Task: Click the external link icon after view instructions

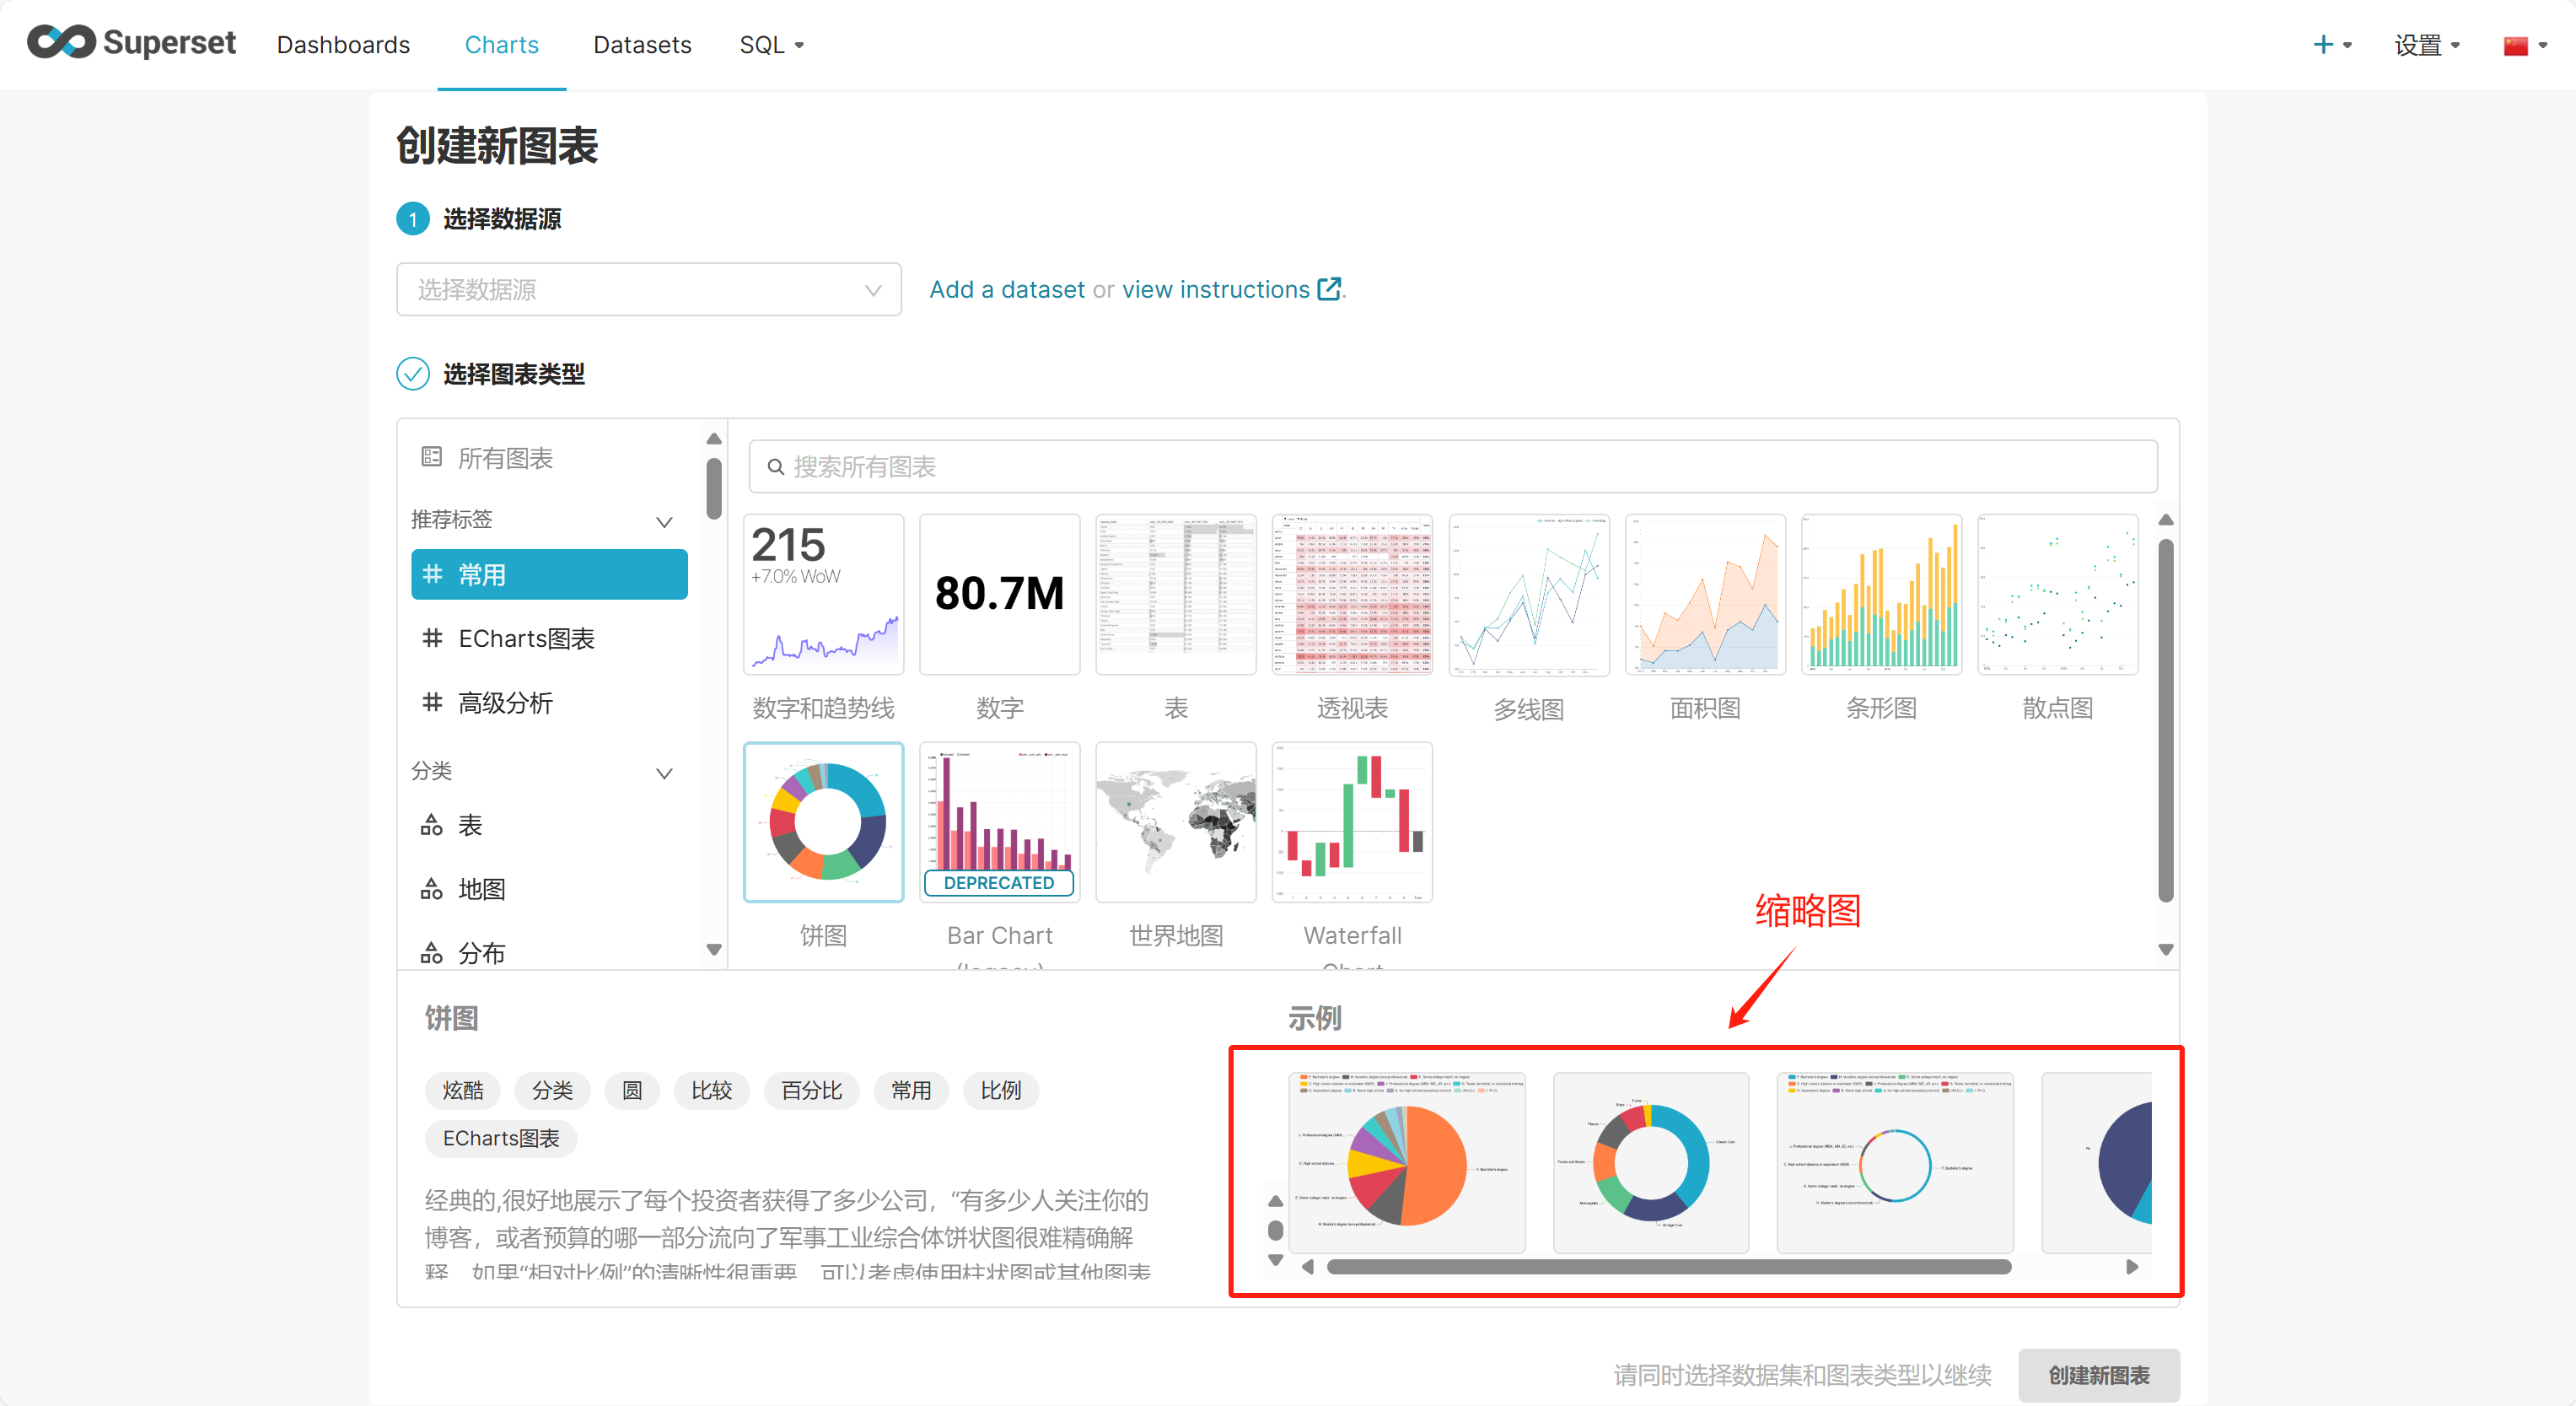Action: [x=1329, y=289]
